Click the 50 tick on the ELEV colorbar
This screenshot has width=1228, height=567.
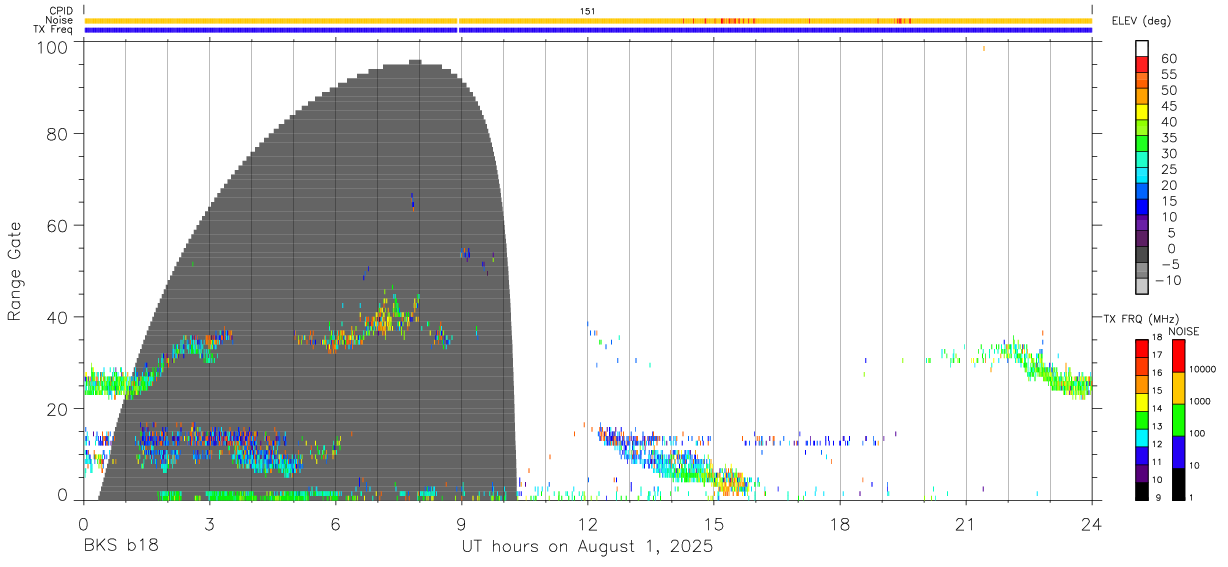[x=1168, y=90]
